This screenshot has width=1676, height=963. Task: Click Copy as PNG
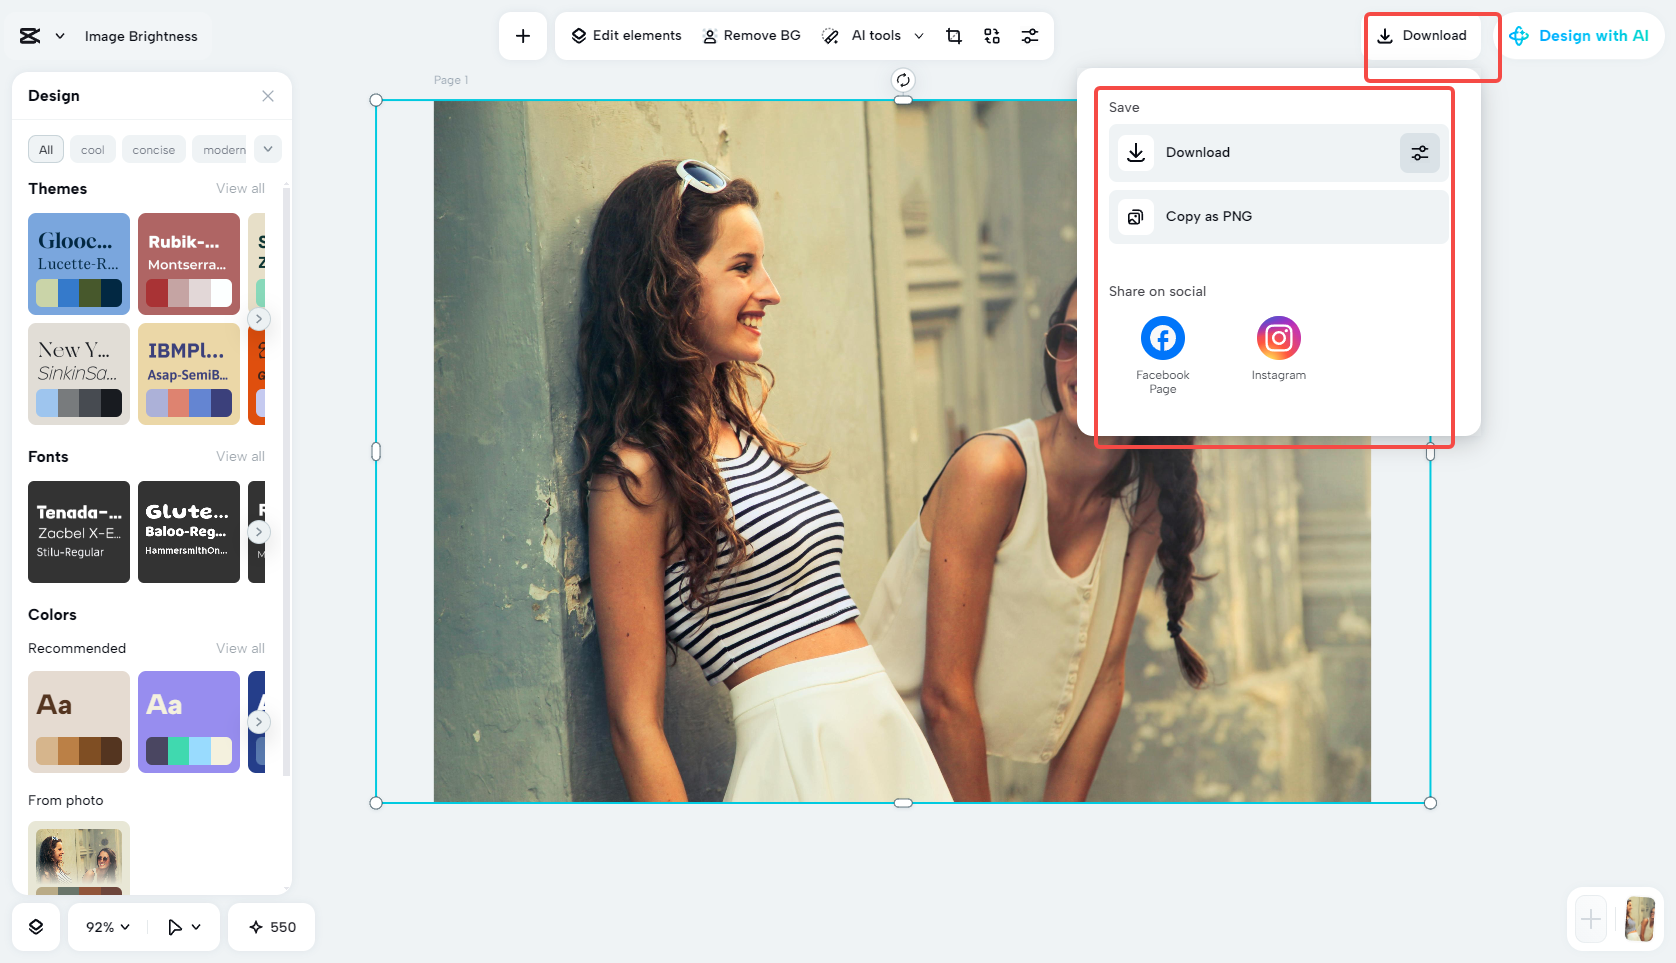[1209, 216]
